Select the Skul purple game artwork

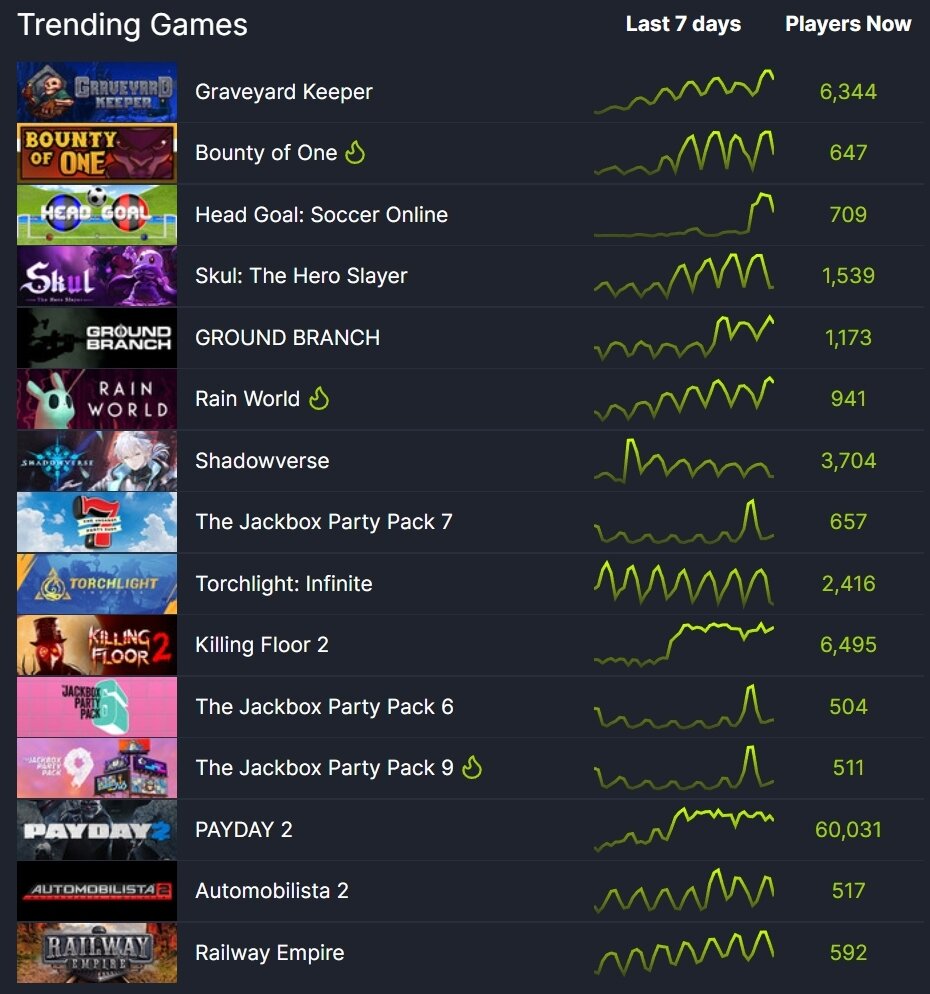97,276
